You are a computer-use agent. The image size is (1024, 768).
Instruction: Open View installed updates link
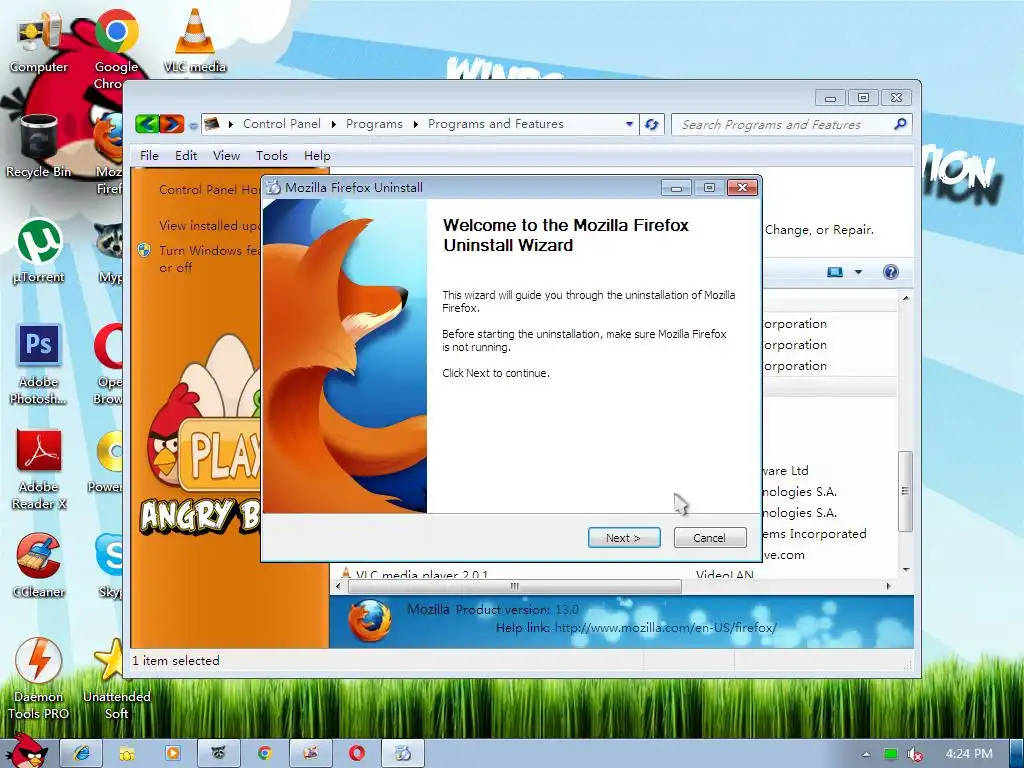[x=209, y=225]
